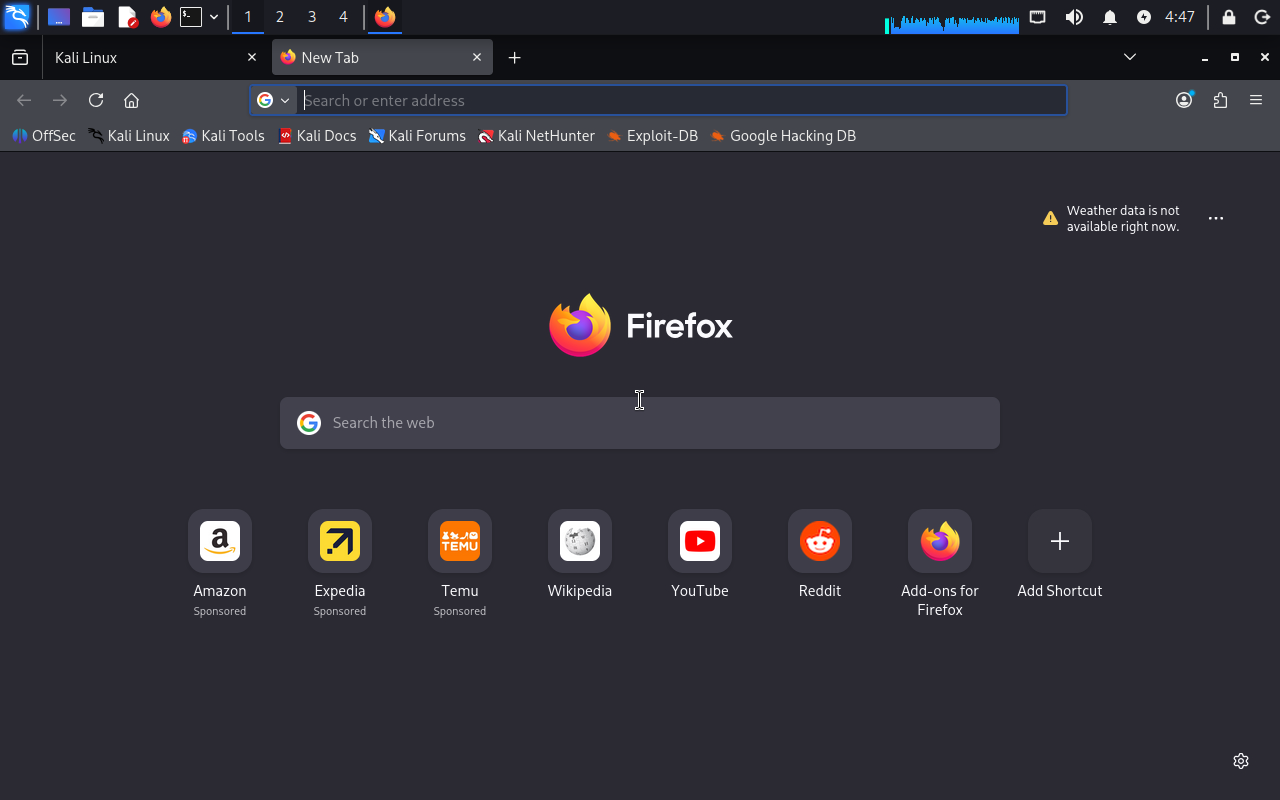
Task: Open the weather widget three-dot menu
Action: pyautogui.click(x=1216, y=218)
